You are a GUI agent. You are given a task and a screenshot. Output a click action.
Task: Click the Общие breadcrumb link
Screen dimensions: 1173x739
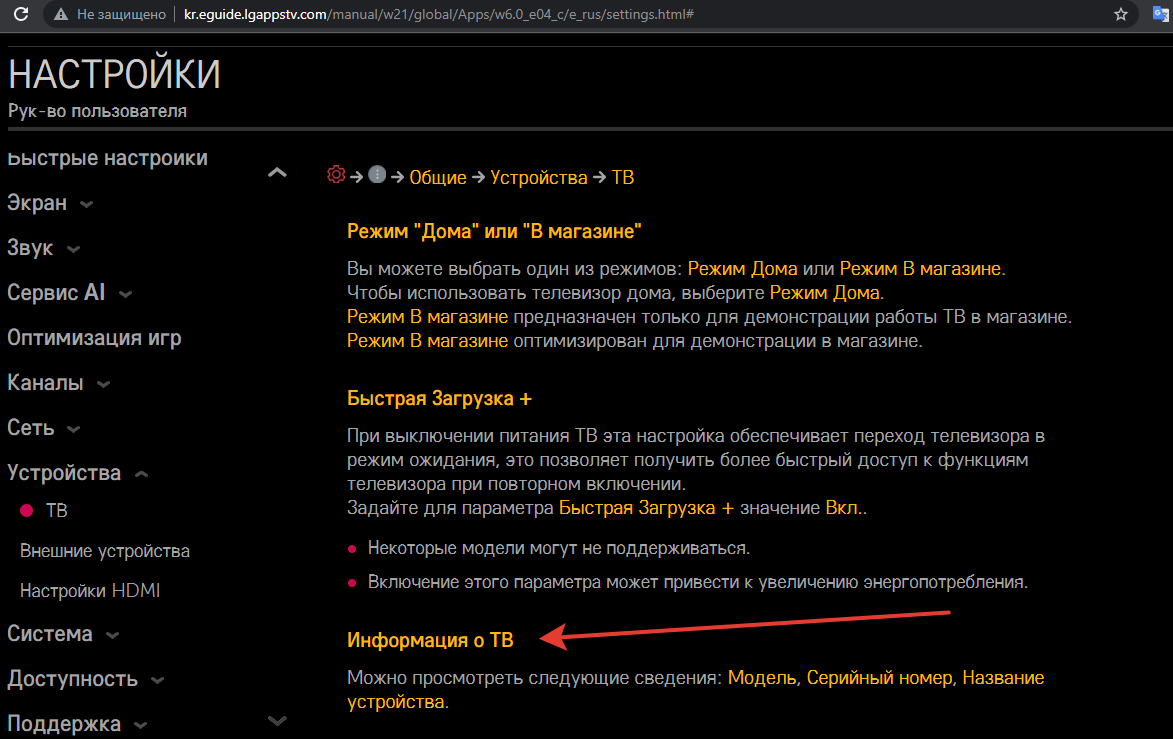coord(438,178)
